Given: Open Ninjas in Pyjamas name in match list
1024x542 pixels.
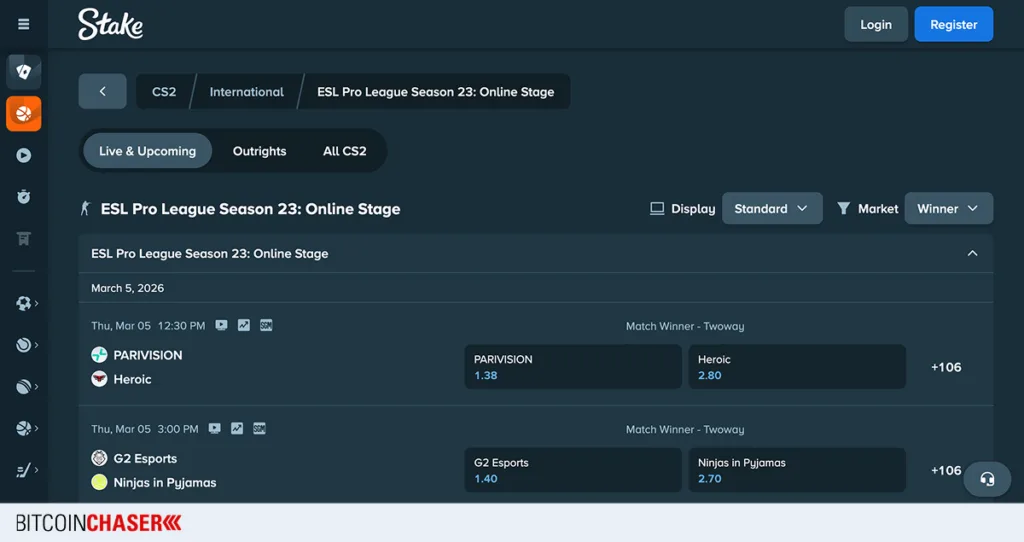Looking at the screenshot, I should click(x=165, y=483).
